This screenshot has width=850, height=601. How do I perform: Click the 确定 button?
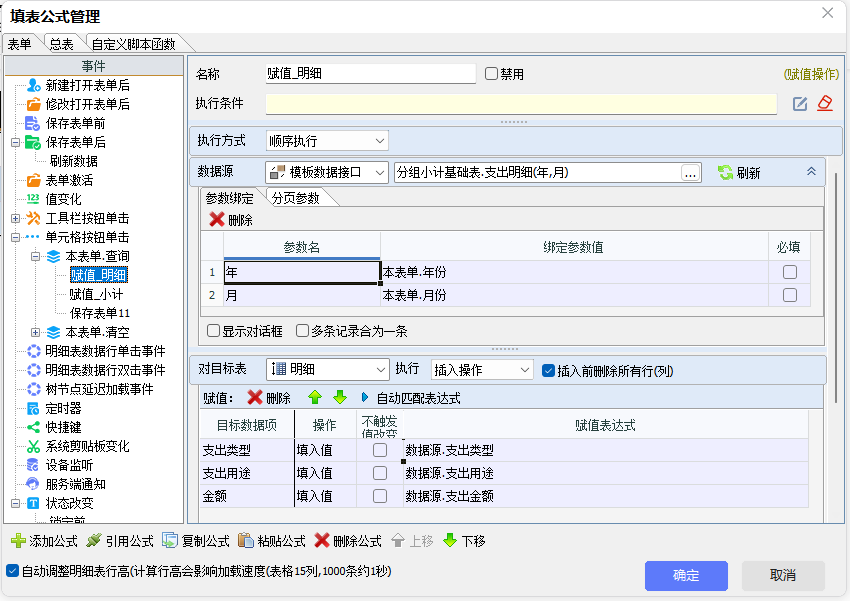click(686, 575)
